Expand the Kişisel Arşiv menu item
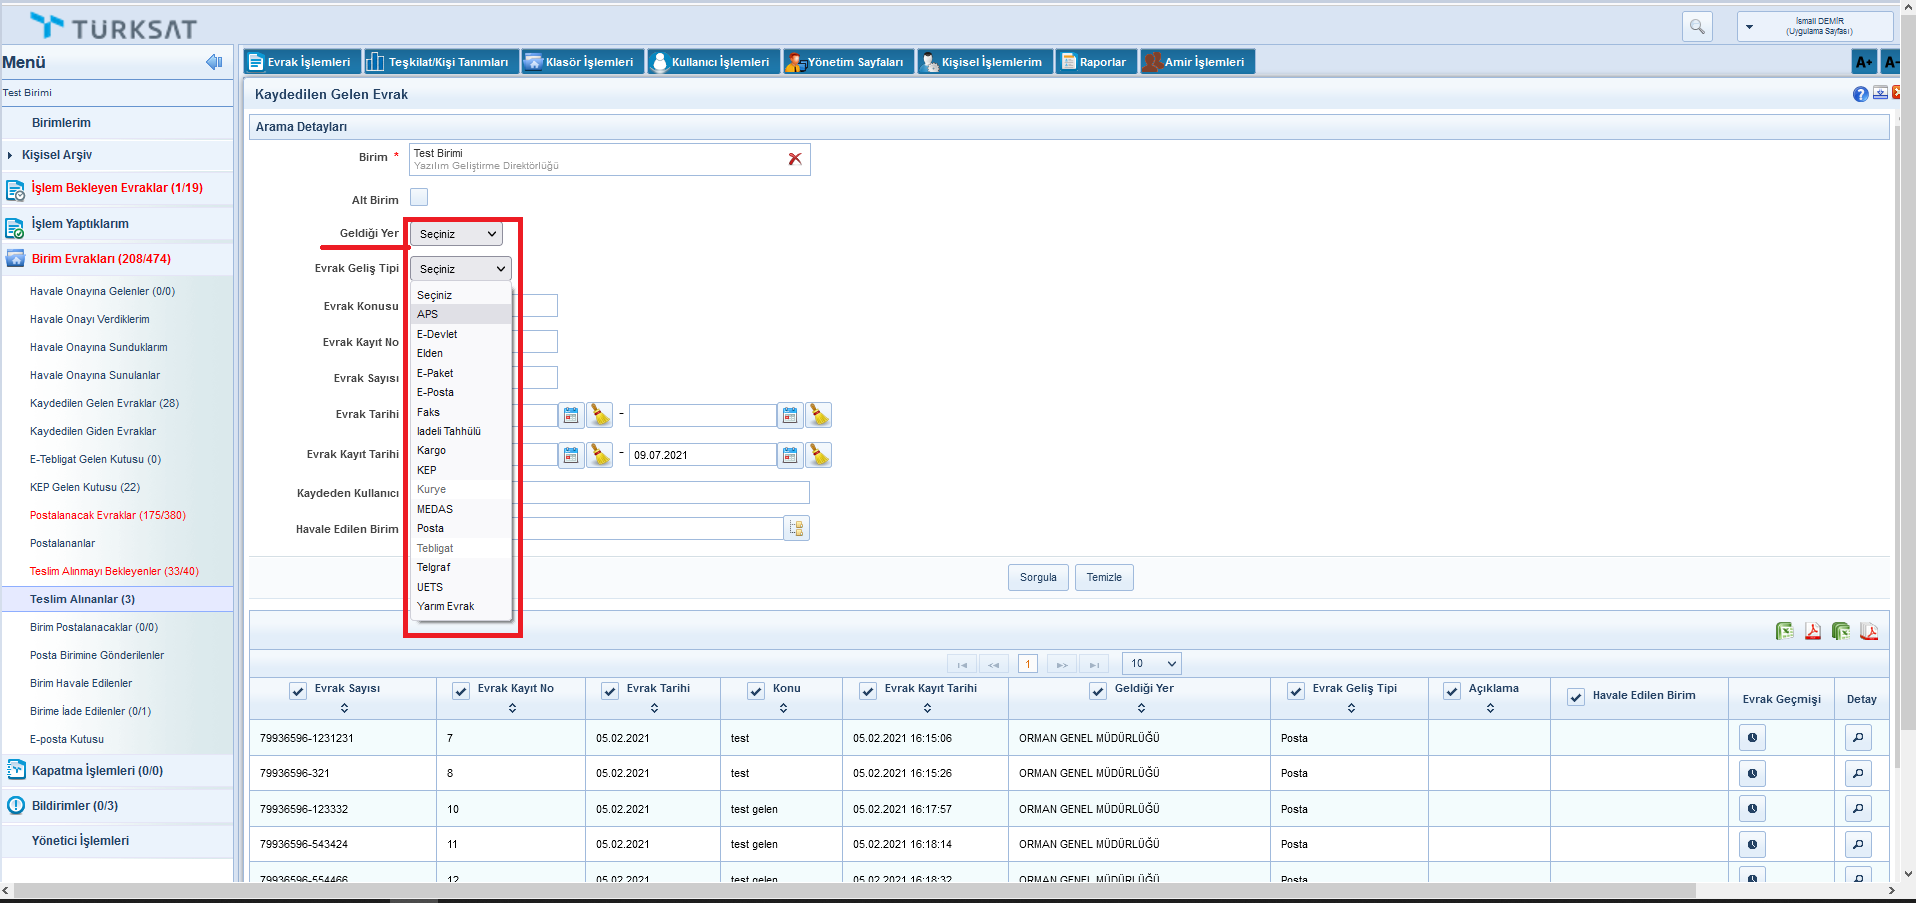The height and width of the screenshot is (903, 1916). [x=57, y=155]
